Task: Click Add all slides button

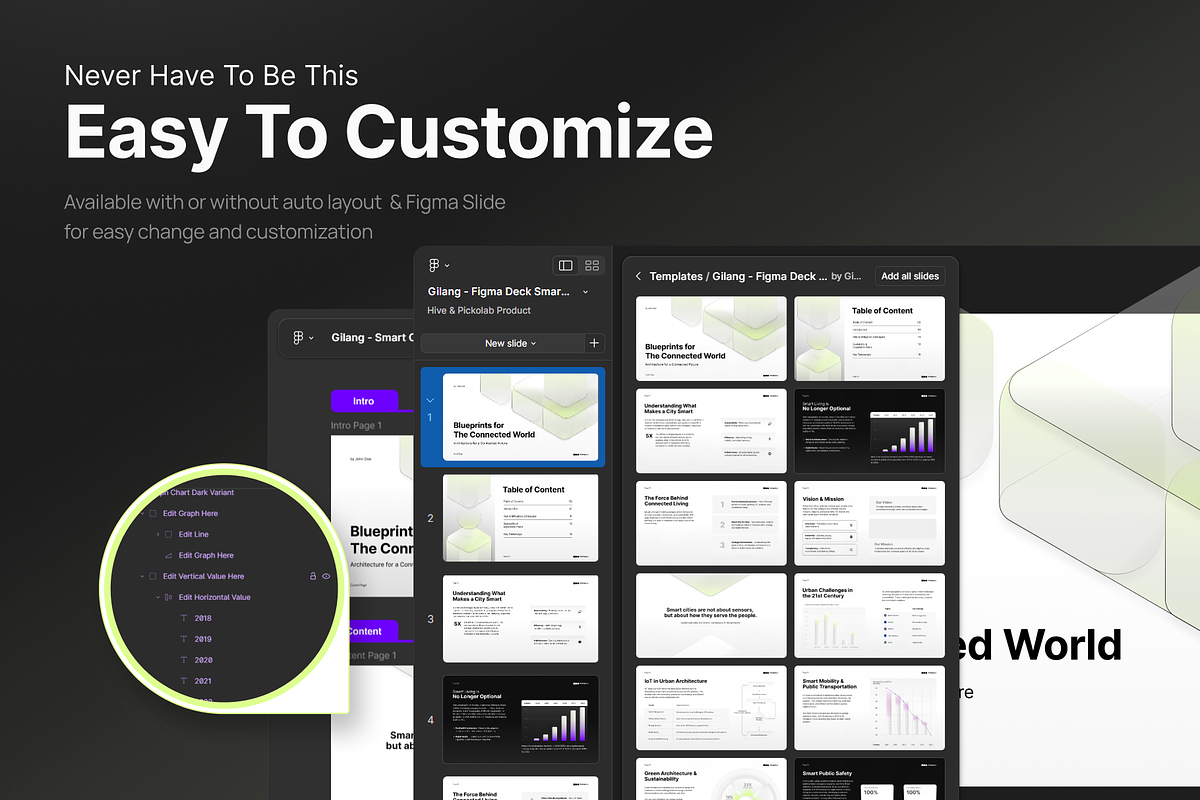Action: pyautogui.click(x=910, y=276)
